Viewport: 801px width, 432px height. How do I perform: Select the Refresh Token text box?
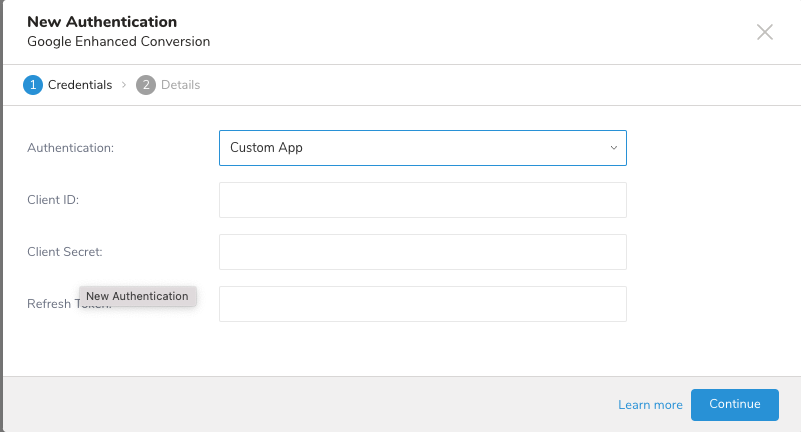422,304
